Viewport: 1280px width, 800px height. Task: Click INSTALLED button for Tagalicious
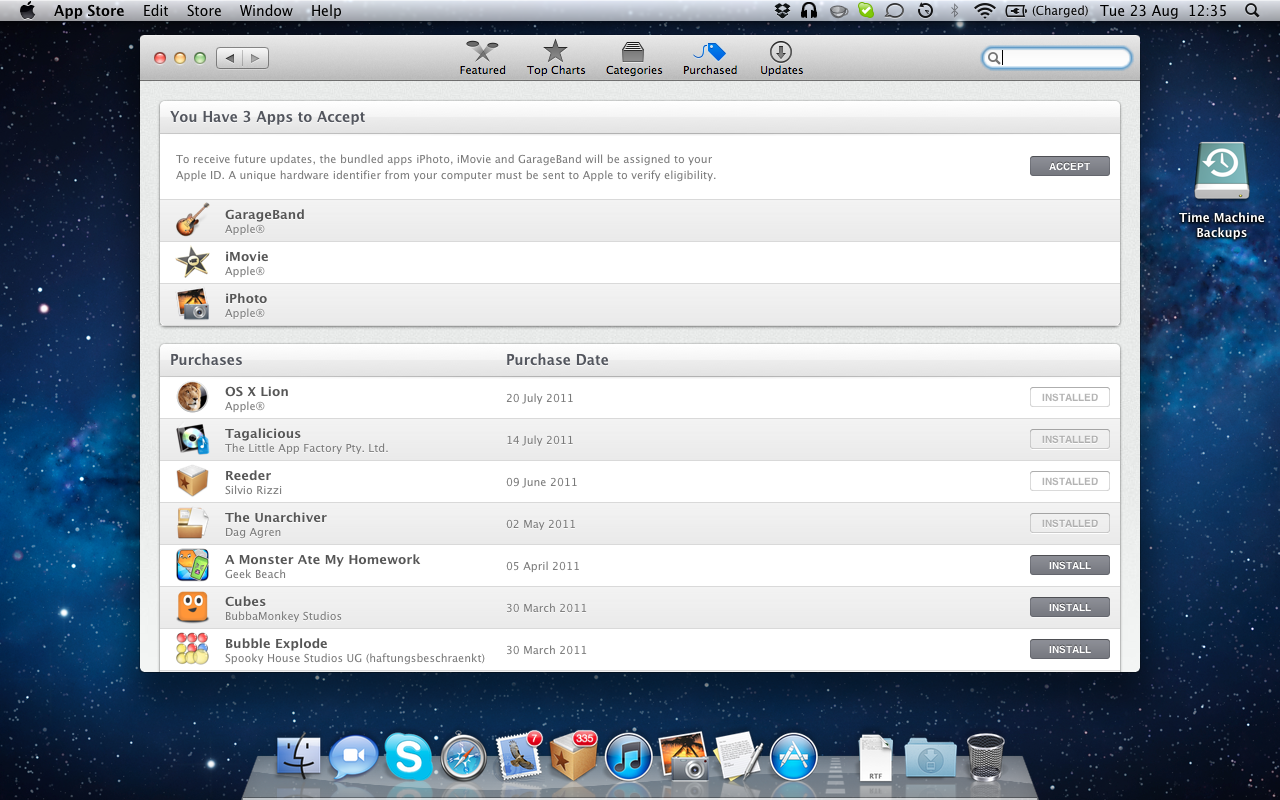pyautogui.click(x=1069, y=439)
